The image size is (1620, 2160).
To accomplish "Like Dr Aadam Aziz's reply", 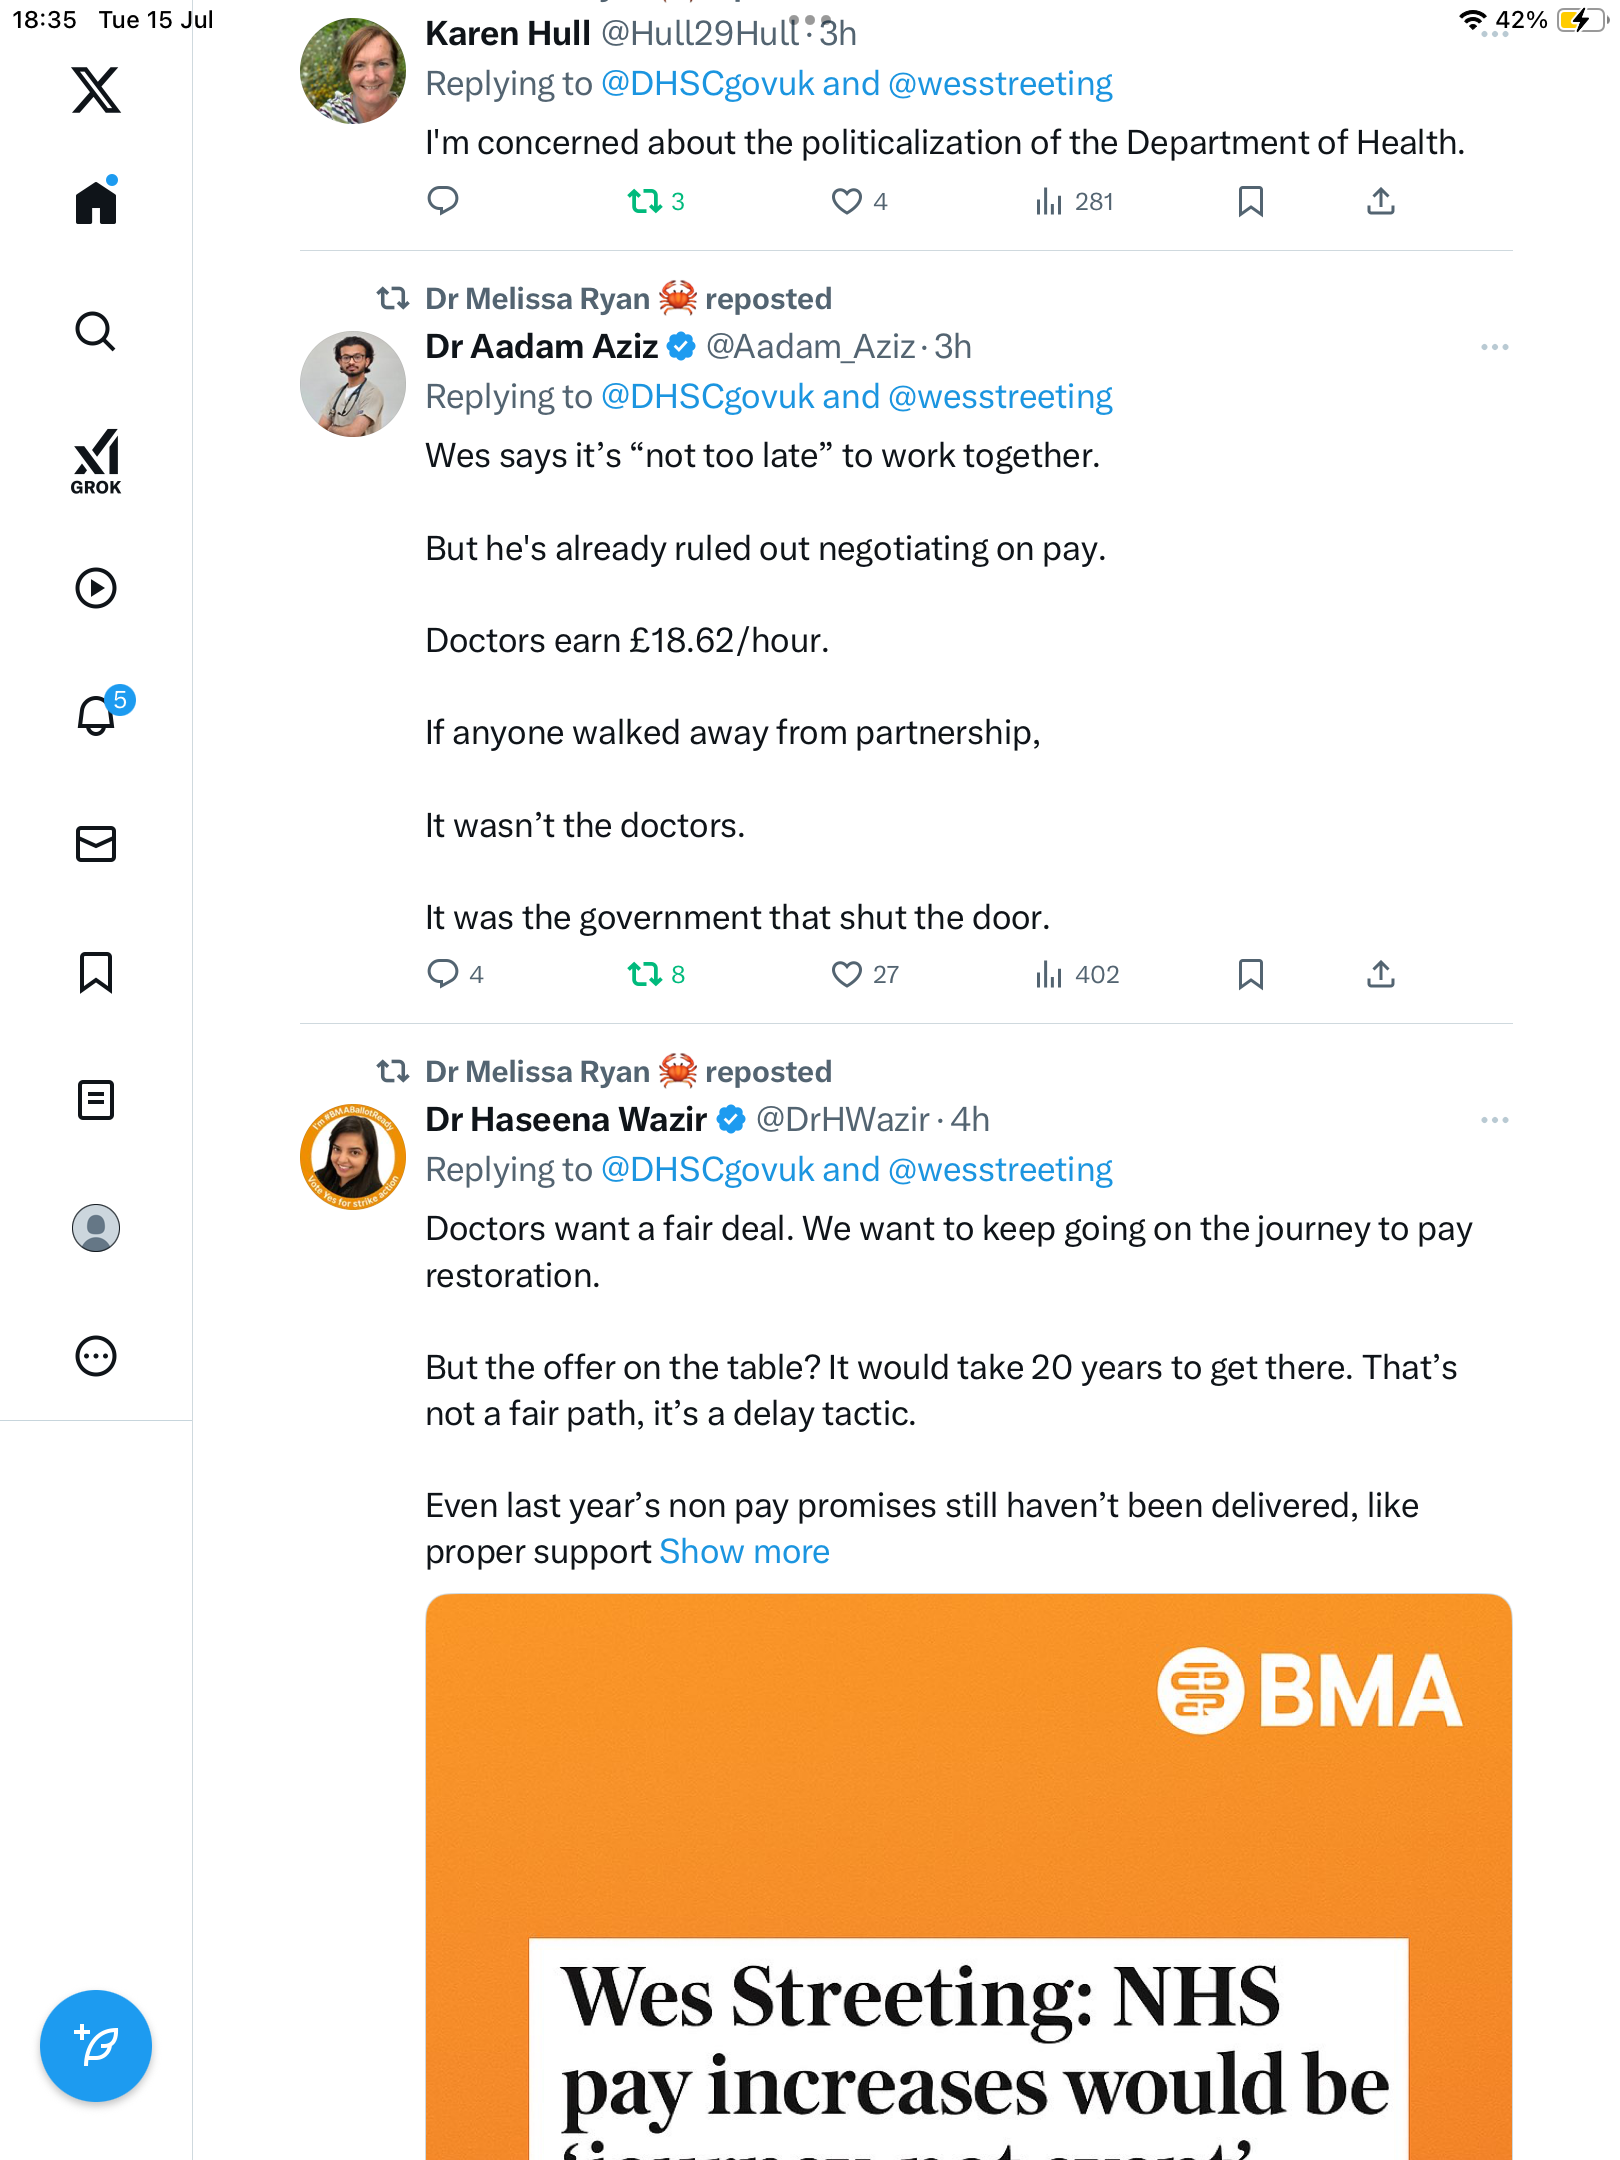I will (865, 974).
